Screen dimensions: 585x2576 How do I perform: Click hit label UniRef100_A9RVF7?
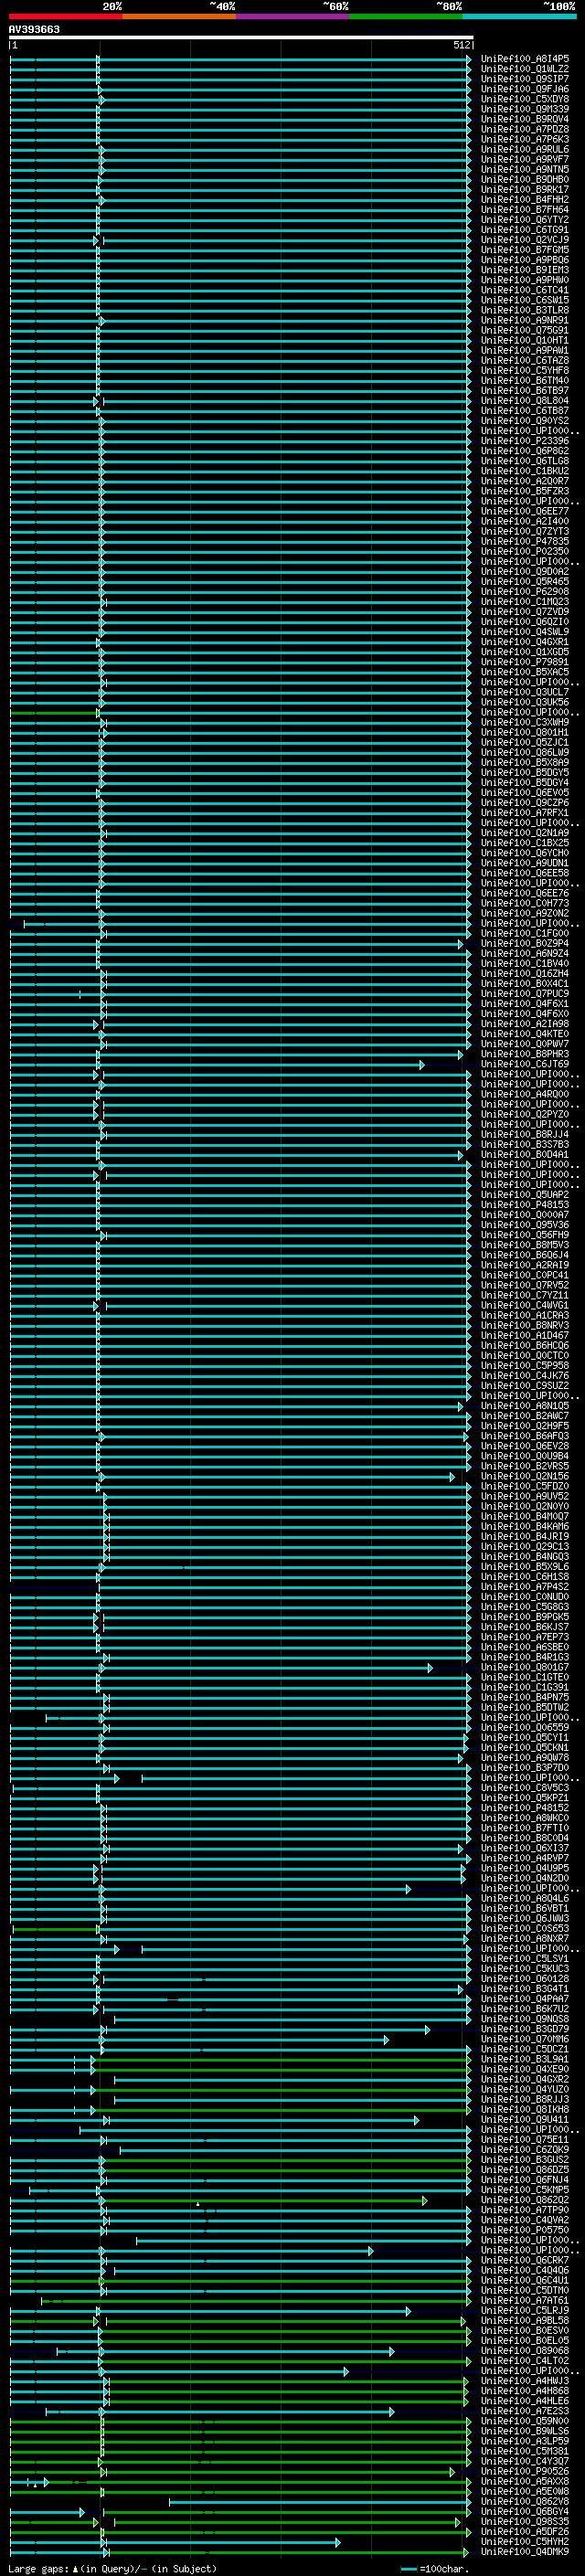pos(525,159)
